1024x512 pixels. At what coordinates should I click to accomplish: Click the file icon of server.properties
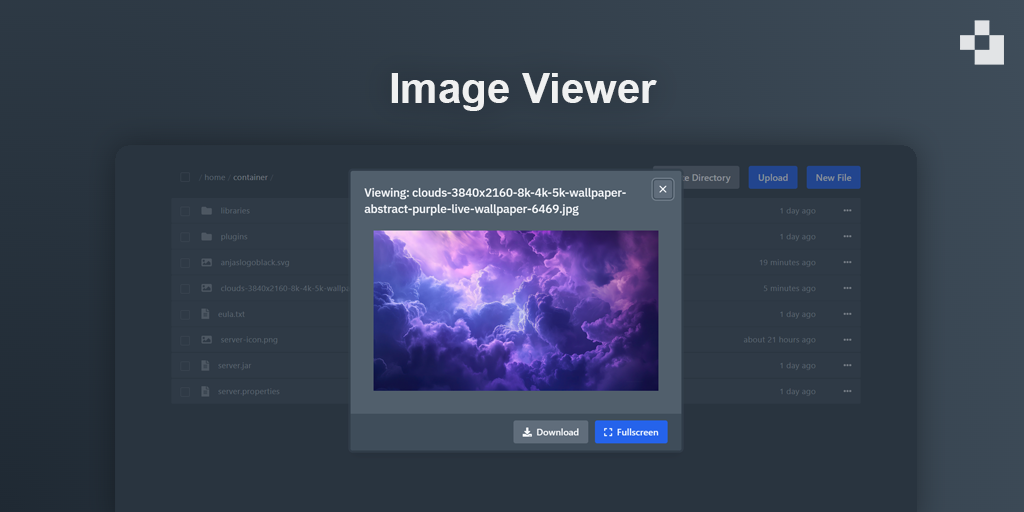pos(205,391)
